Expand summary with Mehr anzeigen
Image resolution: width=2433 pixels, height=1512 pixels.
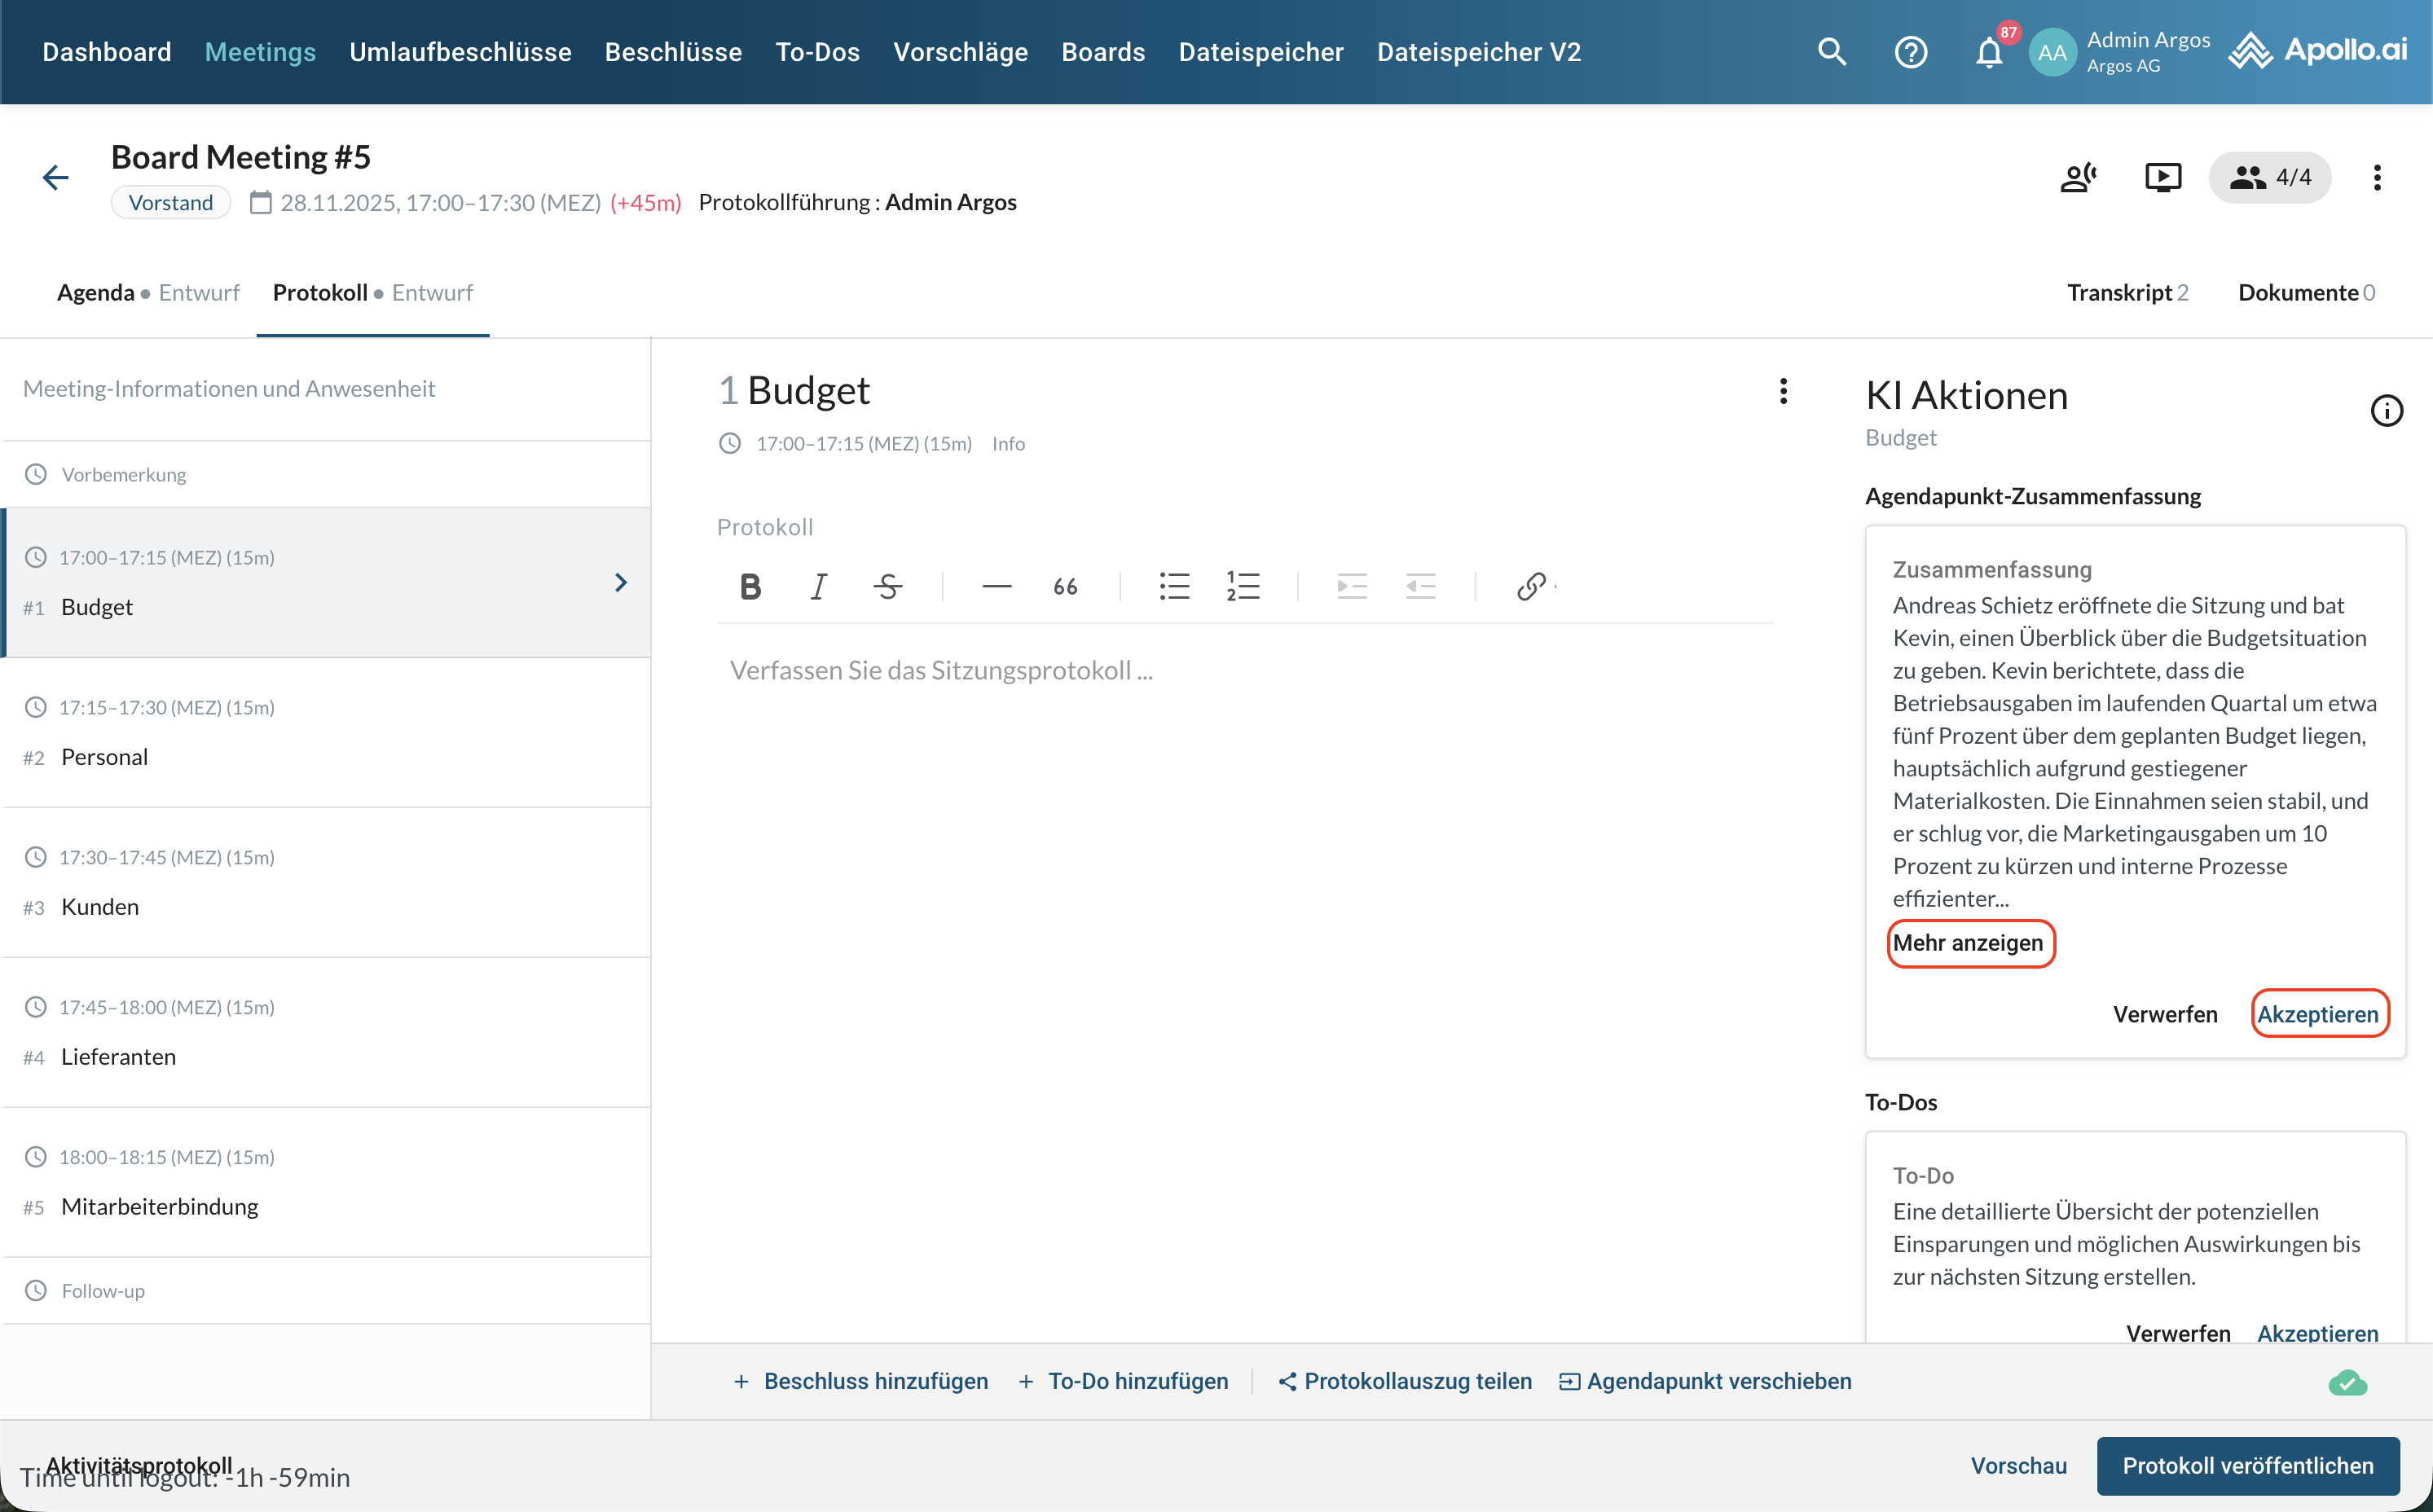[1968, 943]
